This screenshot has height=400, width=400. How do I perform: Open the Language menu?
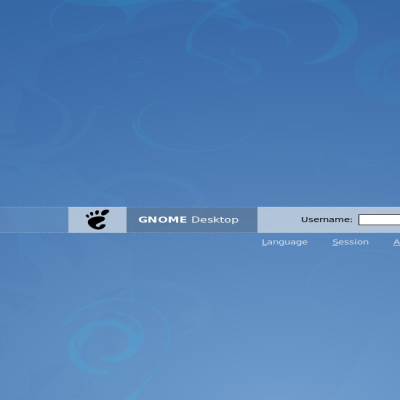tap(284, 242)
